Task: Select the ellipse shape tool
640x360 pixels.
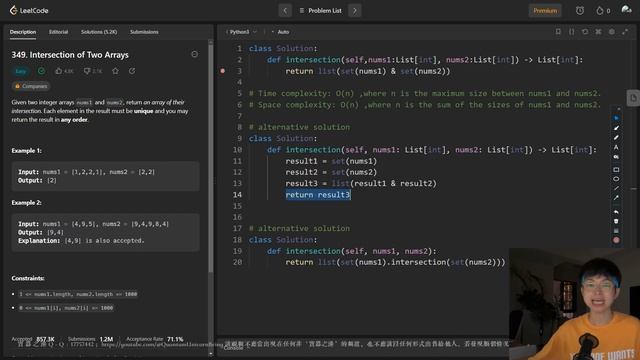Action: tap(616, 179)
